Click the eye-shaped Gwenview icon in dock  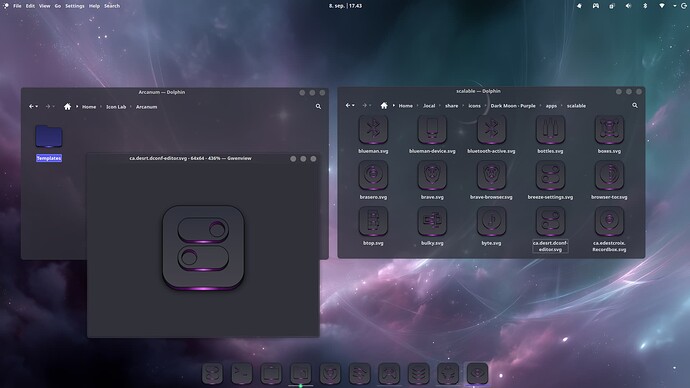[x=477, y=373]
